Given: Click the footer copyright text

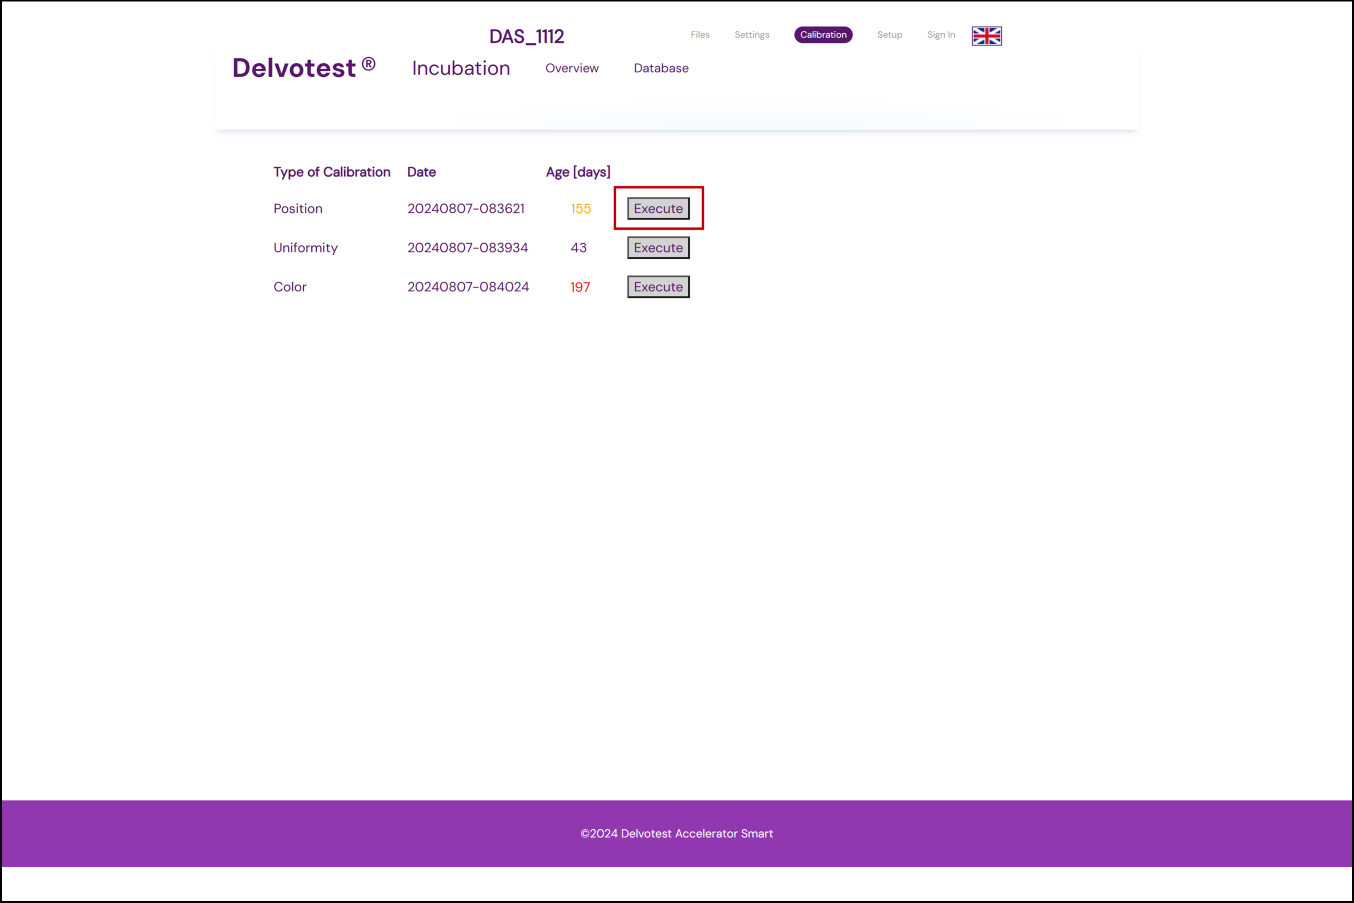Looking at the screenshot, I should 677,833.
